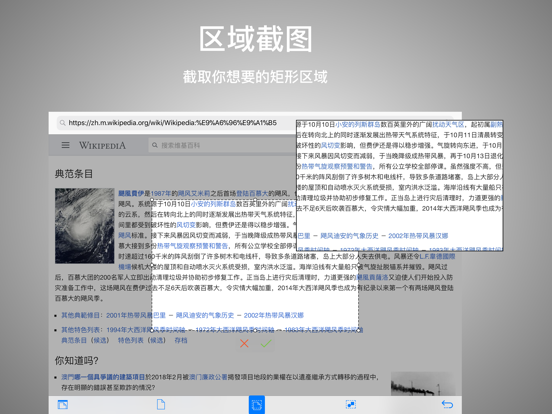Select the full-page capture tool
Viewport: 552px width, 414px height.
(x=161, y=404)
